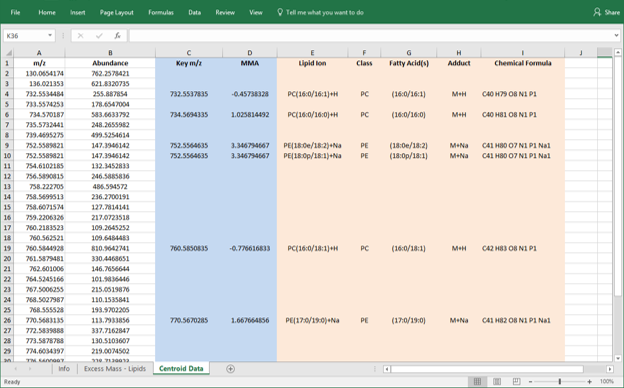
Task: Click cell containing PE(17:0/19:0)+Na
Action: [x=312, y=320]
